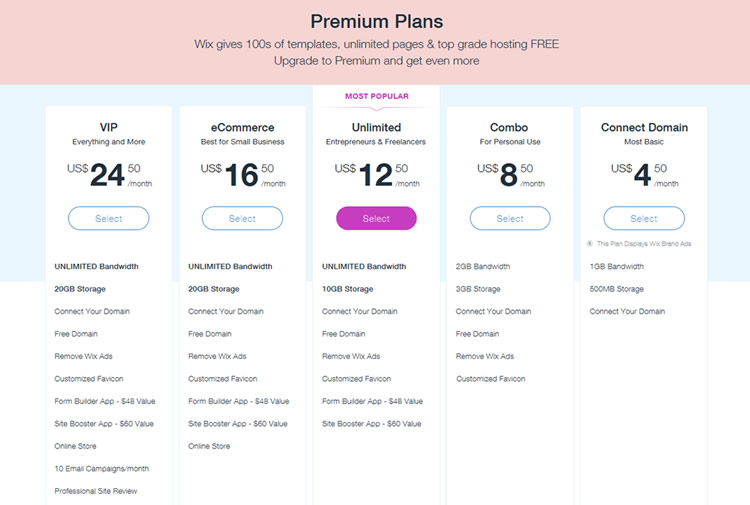
Task: Click the VIP plan title
Action: pyautogui.click(x=109, y=128)
